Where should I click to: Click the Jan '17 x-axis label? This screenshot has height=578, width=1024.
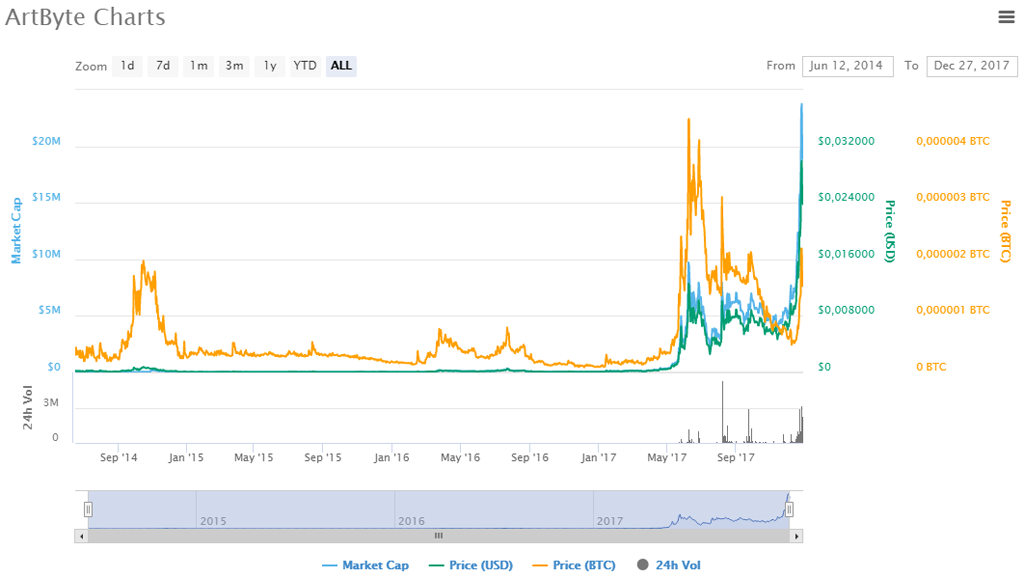pos(599,458)
